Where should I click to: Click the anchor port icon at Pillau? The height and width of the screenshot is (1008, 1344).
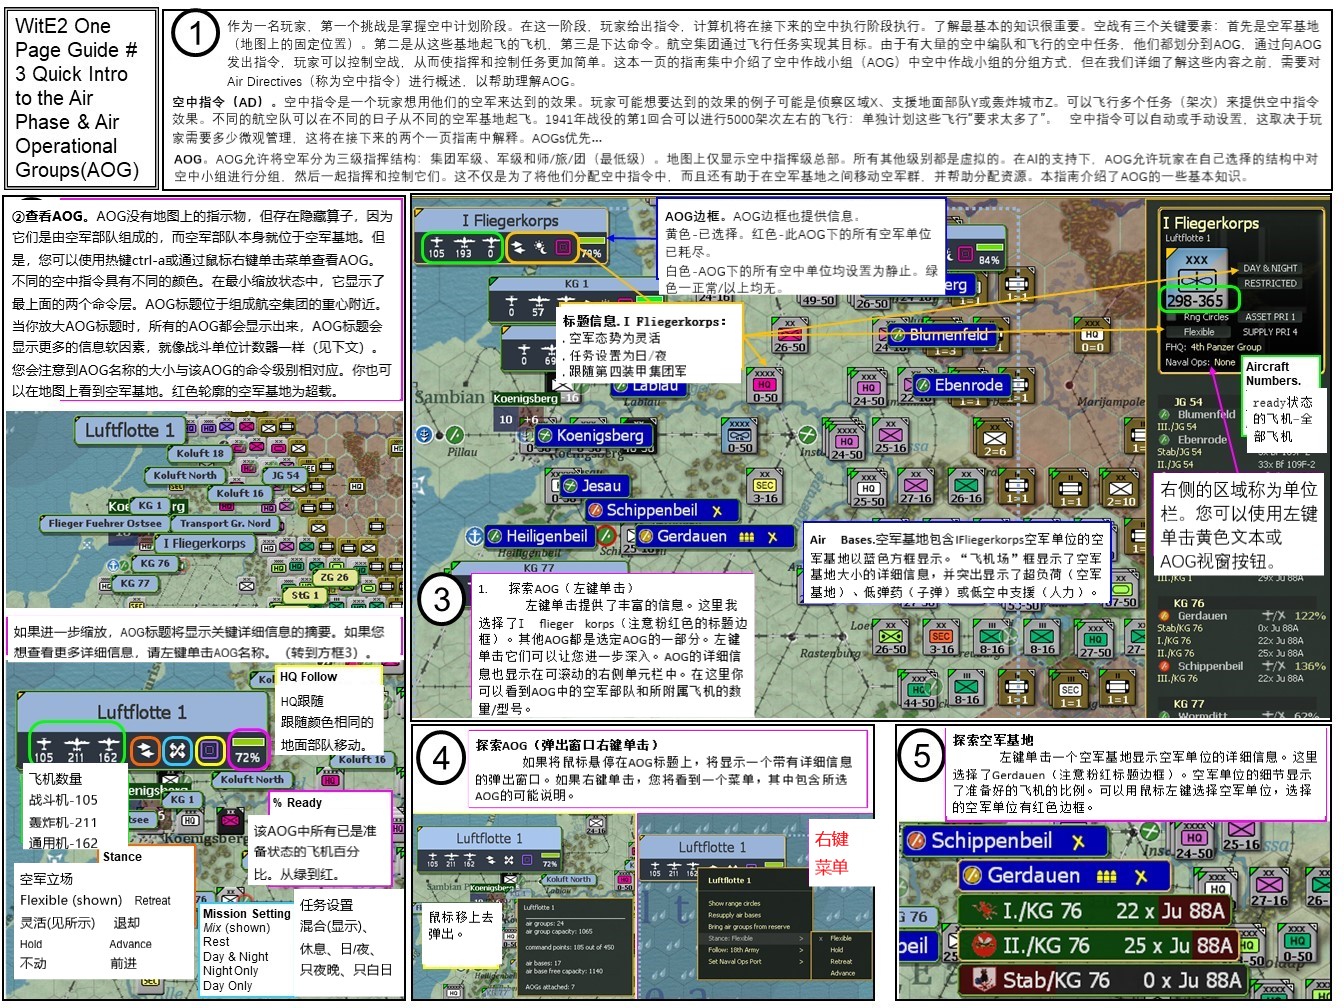pos(425,435)
